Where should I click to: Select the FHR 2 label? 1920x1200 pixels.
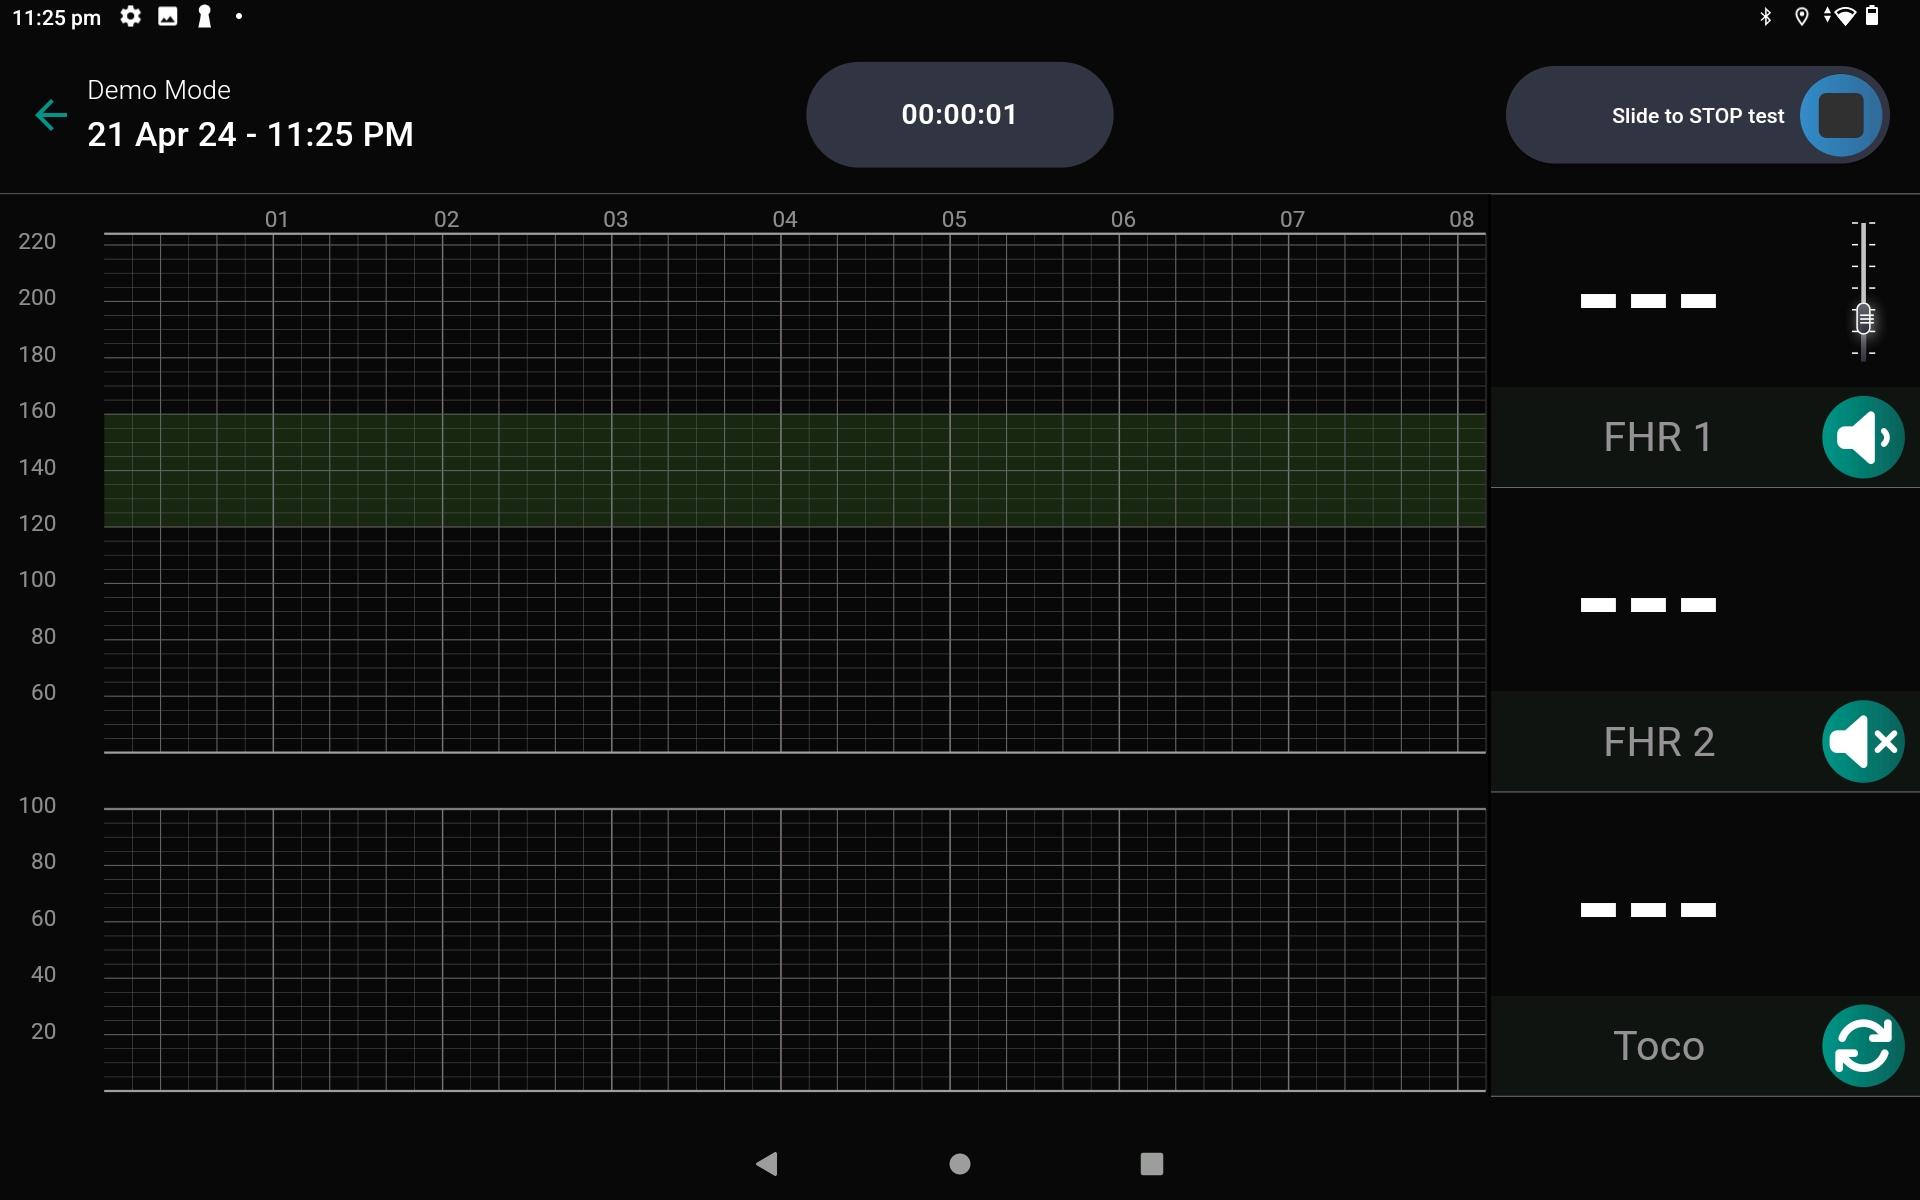tap(1659, 742)
